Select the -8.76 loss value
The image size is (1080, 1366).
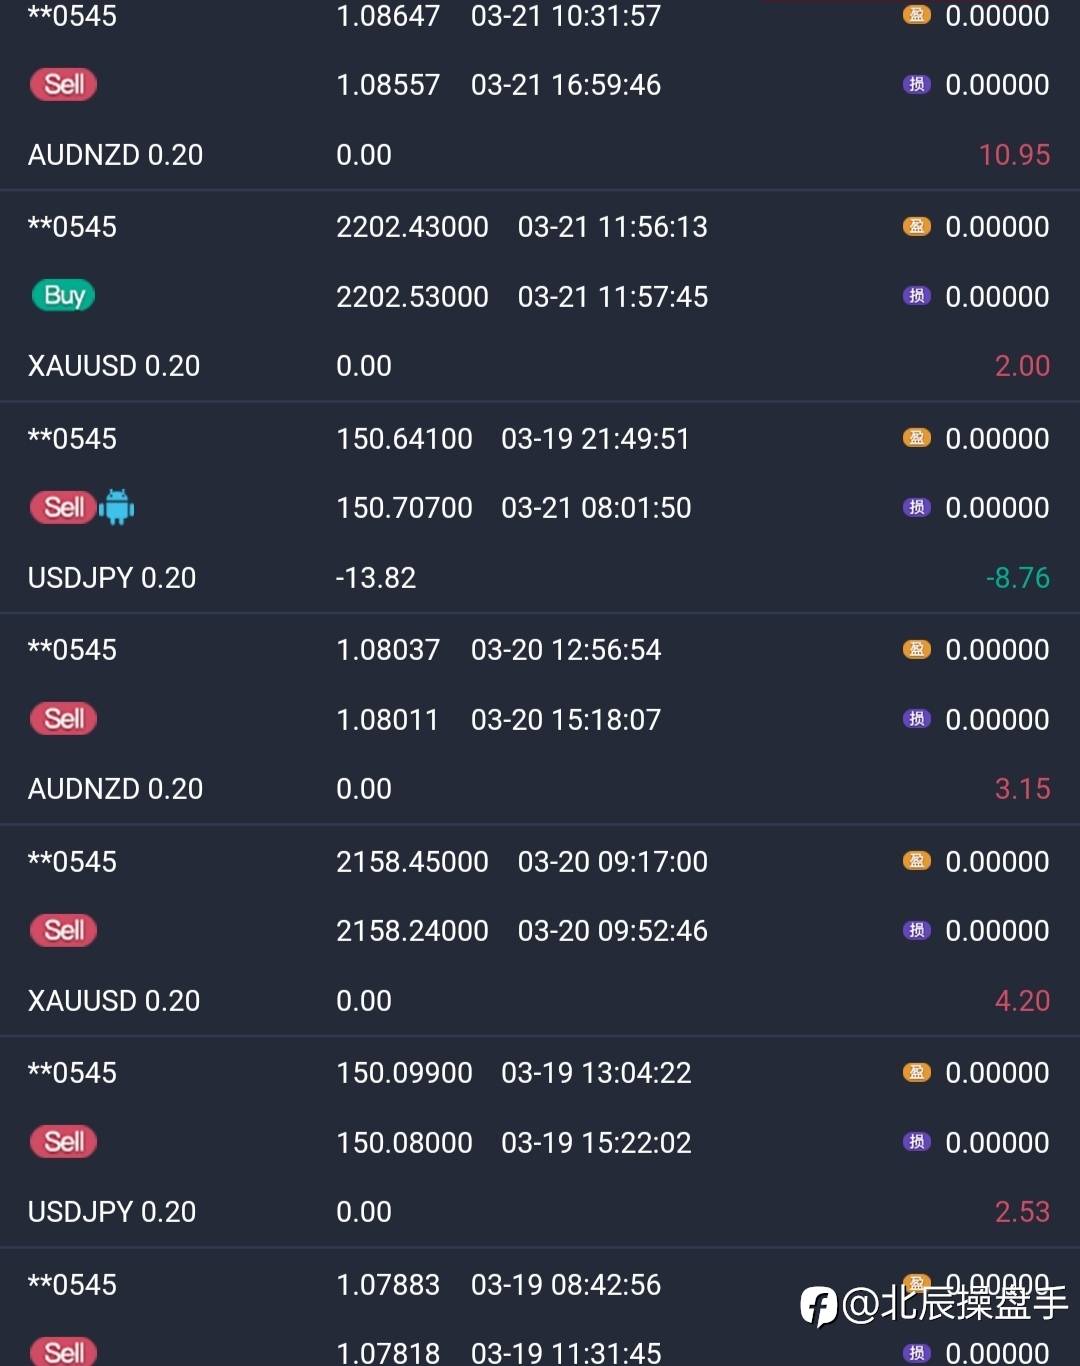(1017, 578)
